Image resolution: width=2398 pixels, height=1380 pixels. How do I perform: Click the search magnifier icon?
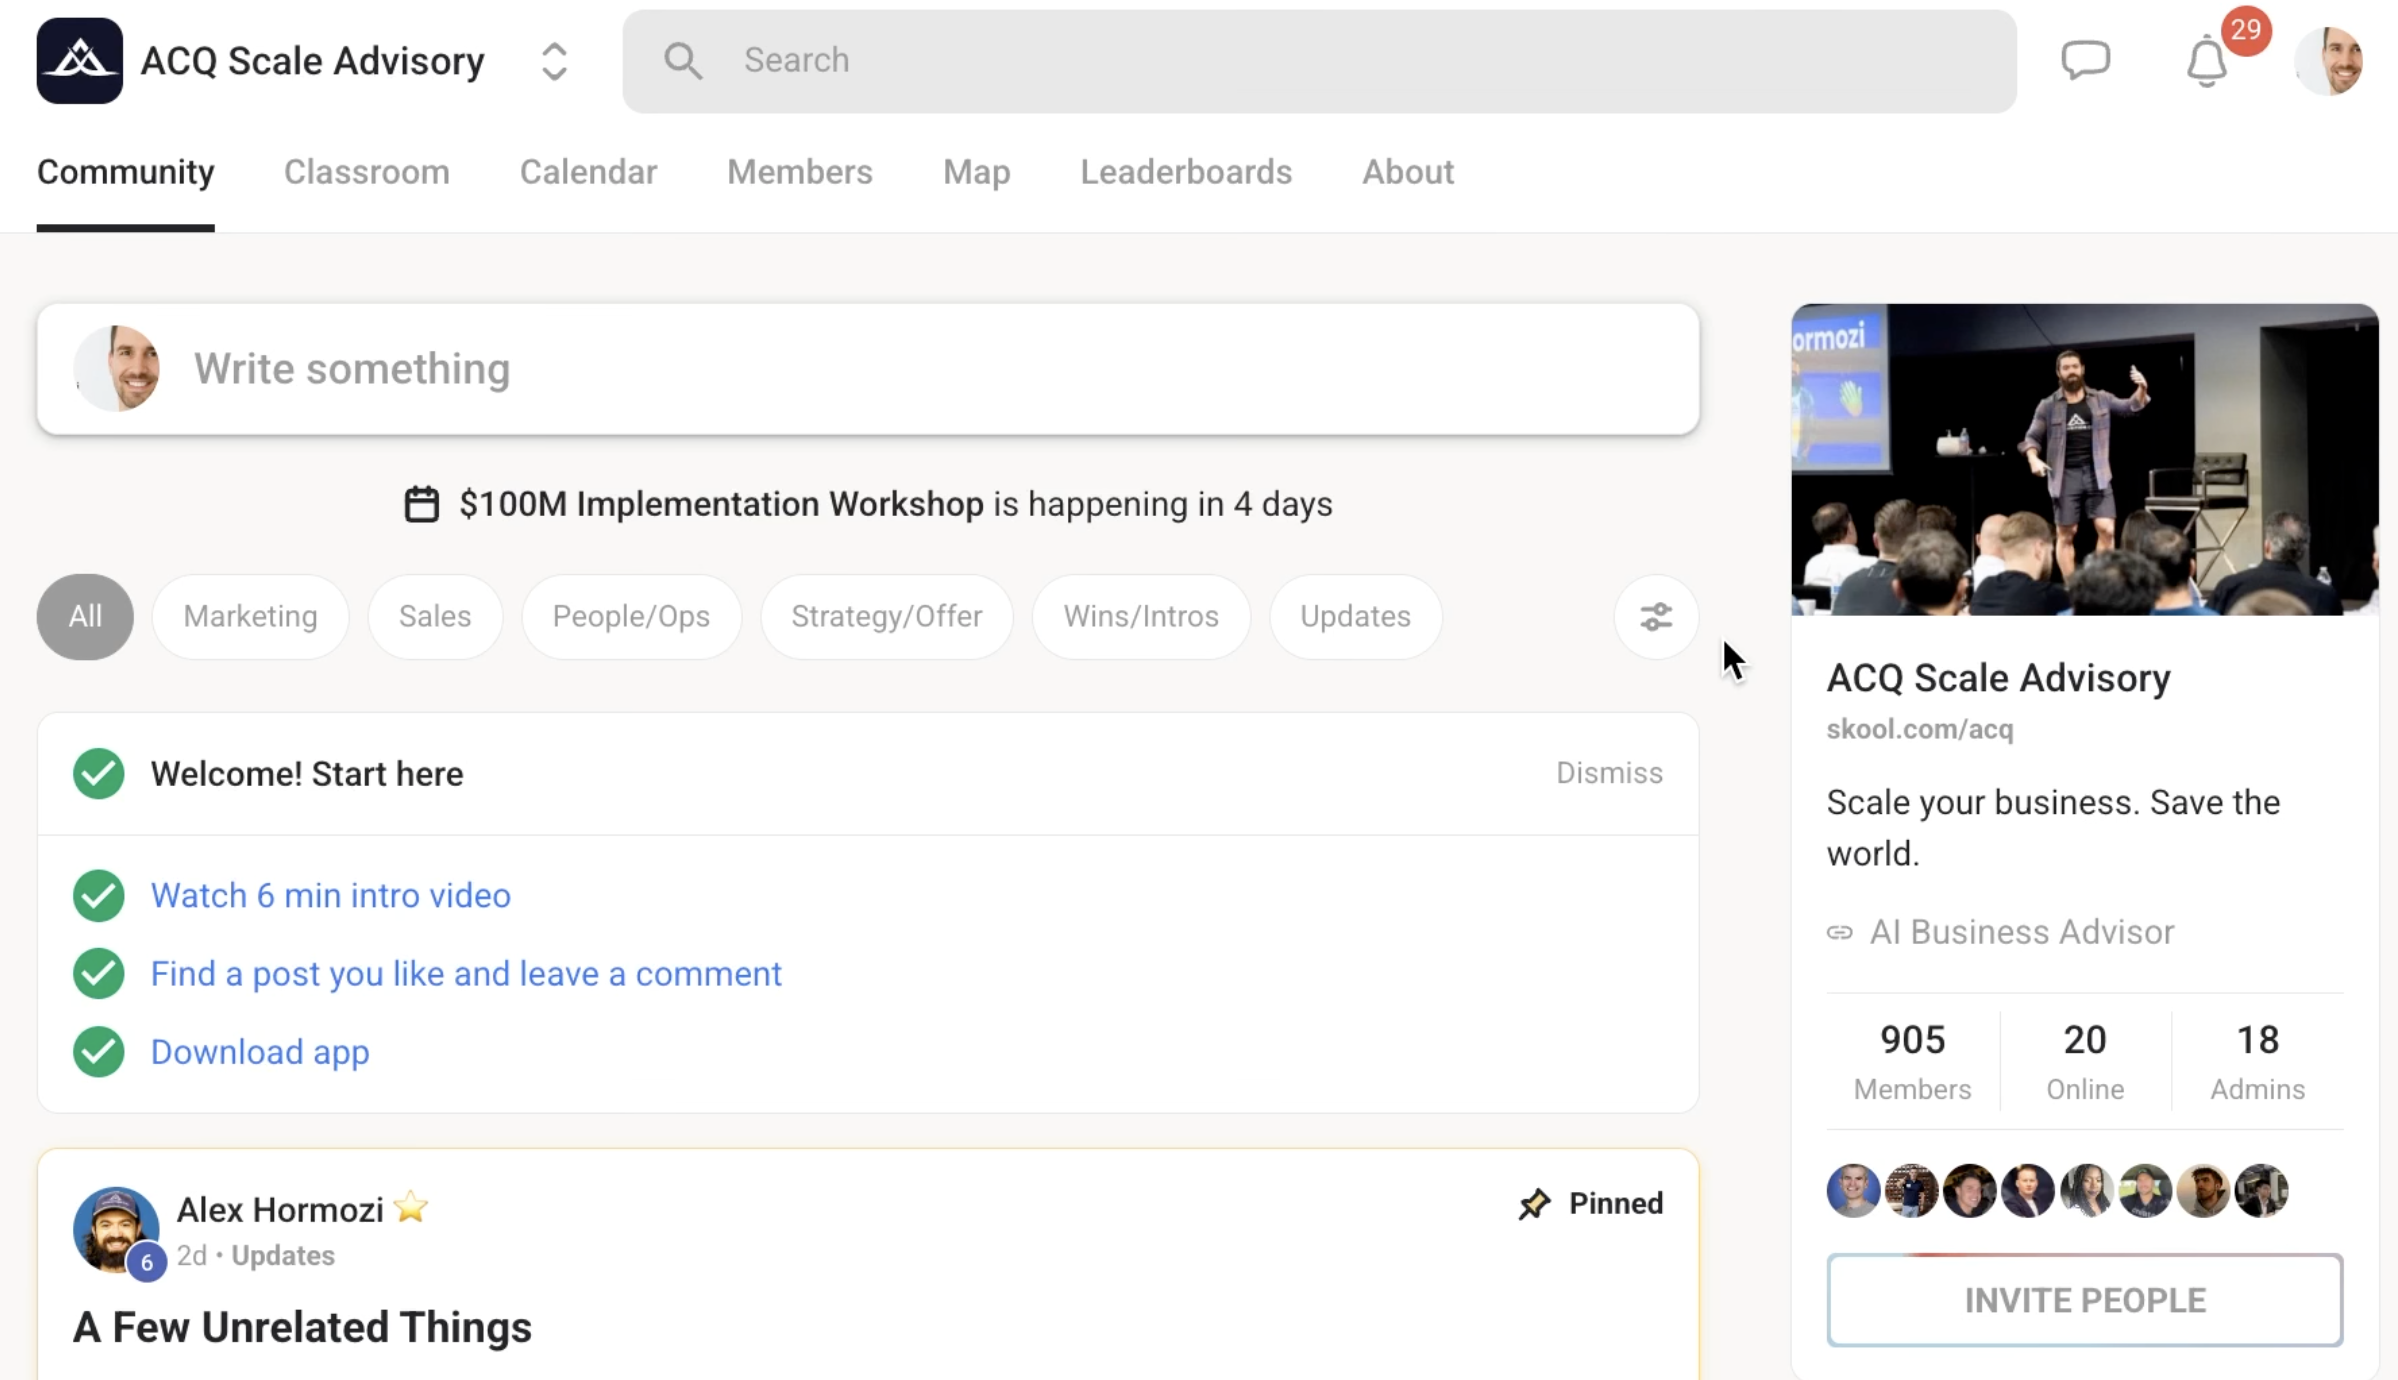(683, 61)
